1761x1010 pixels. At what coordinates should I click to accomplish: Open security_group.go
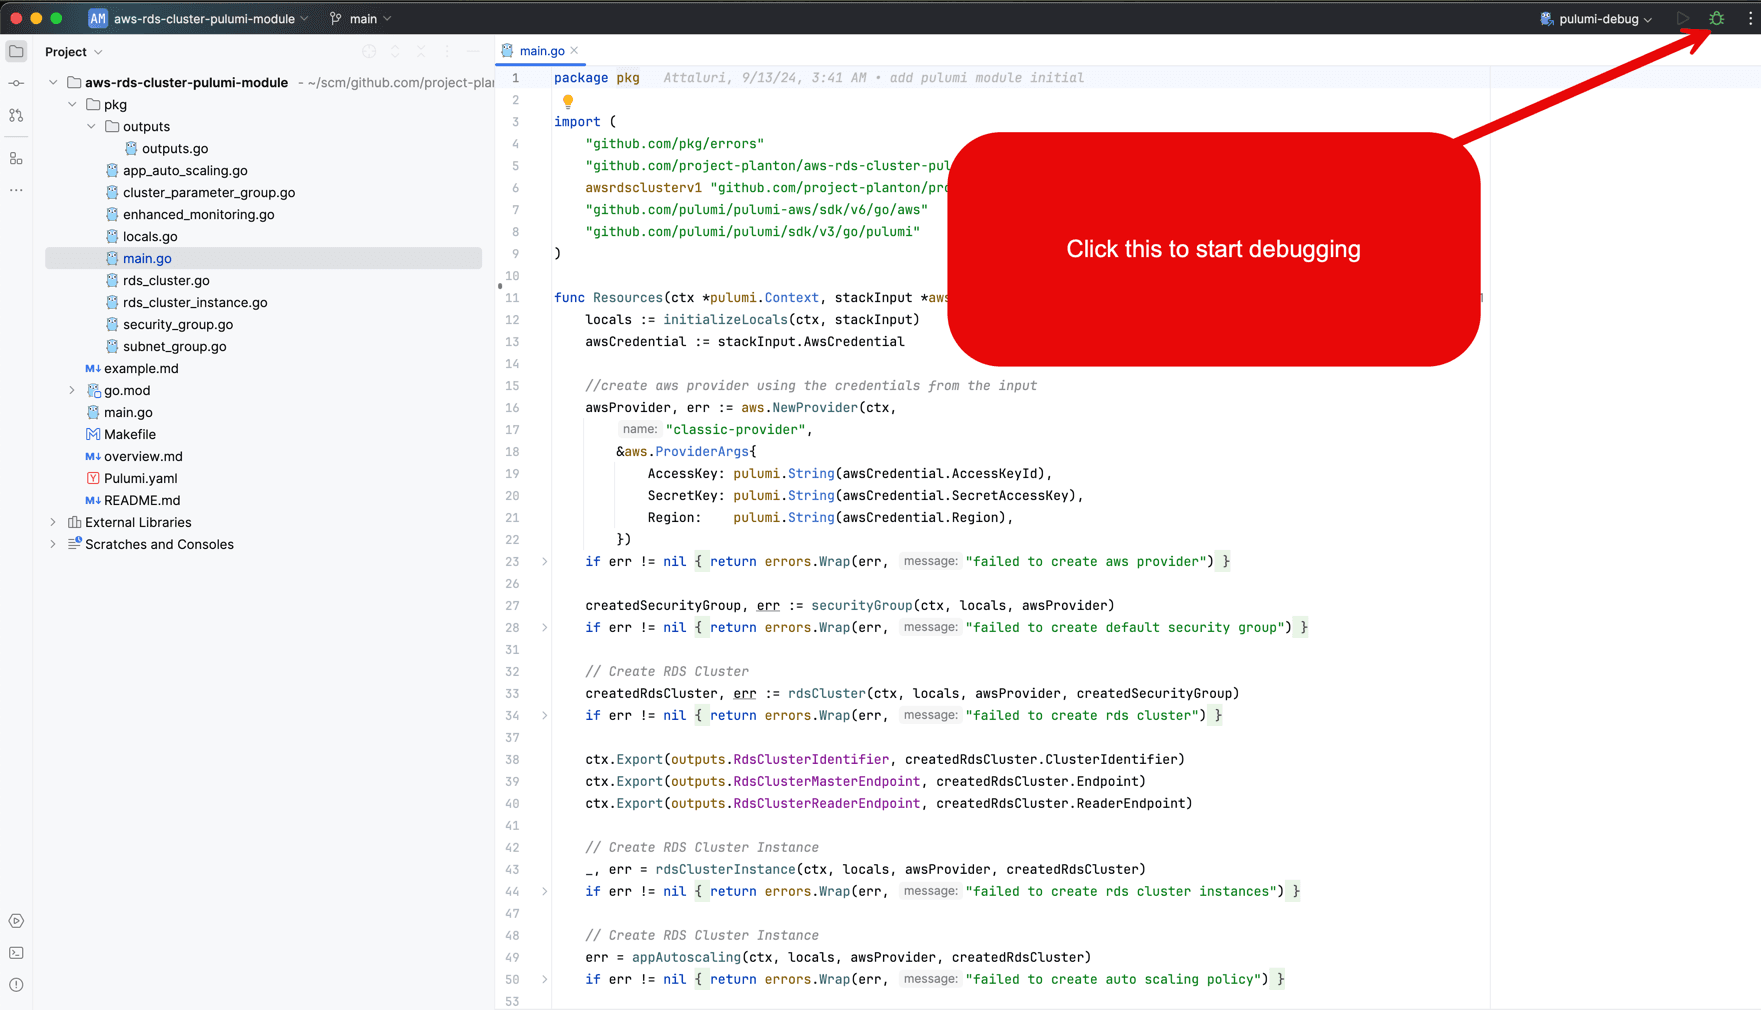[x=178, y=325]
